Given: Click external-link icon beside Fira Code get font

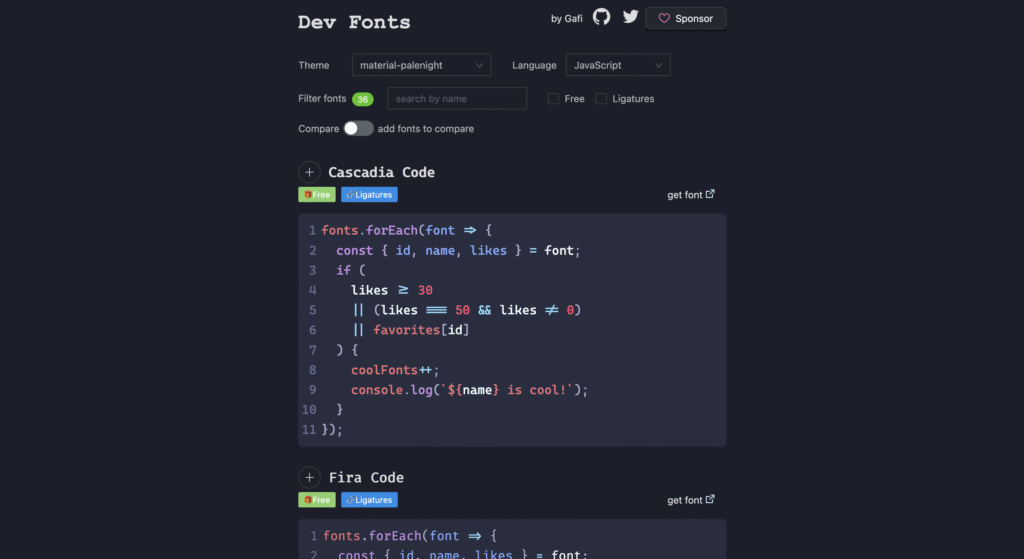Looking at the screenshot, I should tap(711, 500).
